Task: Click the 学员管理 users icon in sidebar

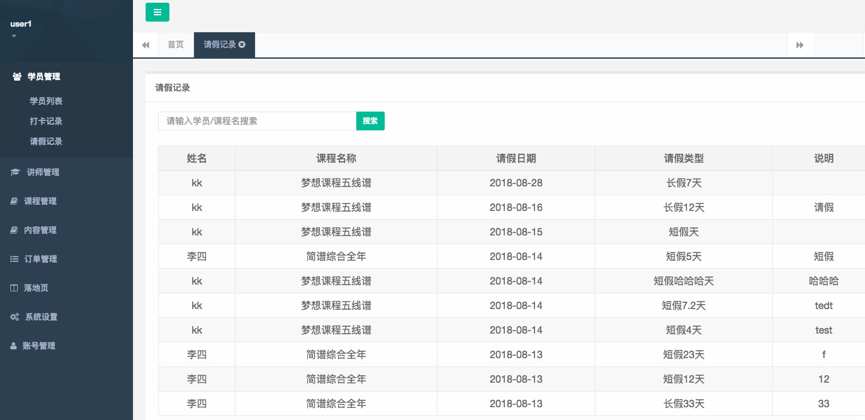Action: [x=16, y=77]
